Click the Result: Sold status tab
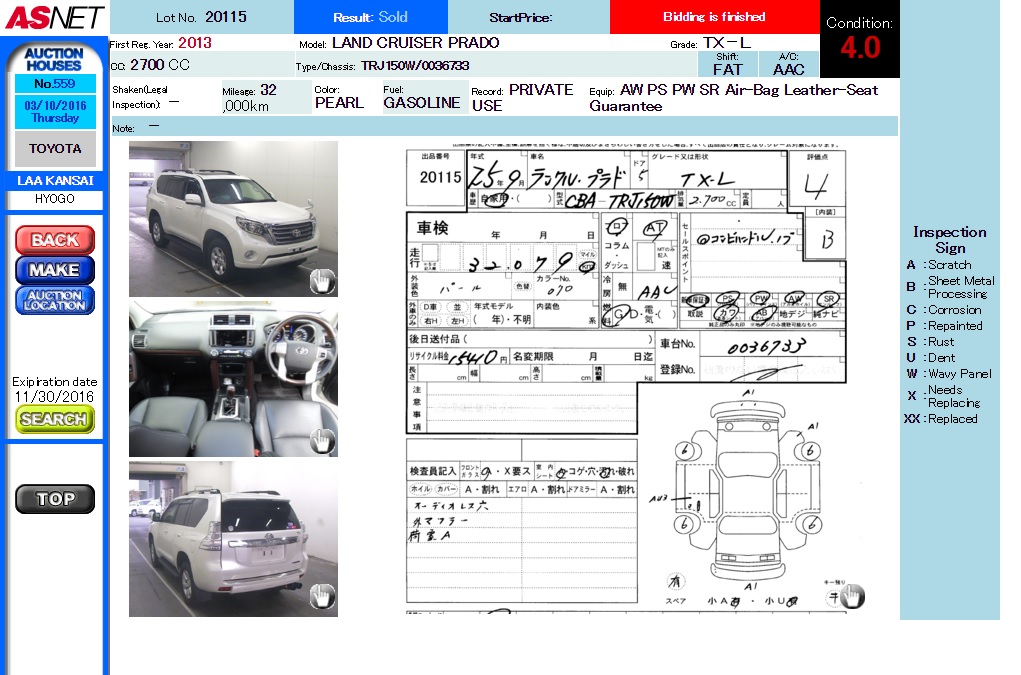This screenshot has height=675, width=1021. coord(370,17)
